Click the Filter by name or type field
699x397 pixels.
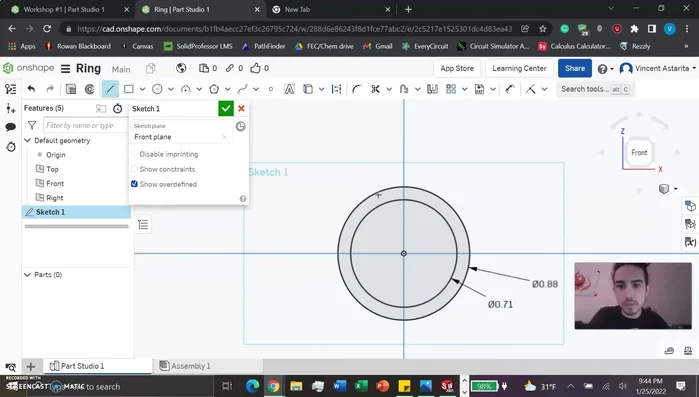[85, 125]
